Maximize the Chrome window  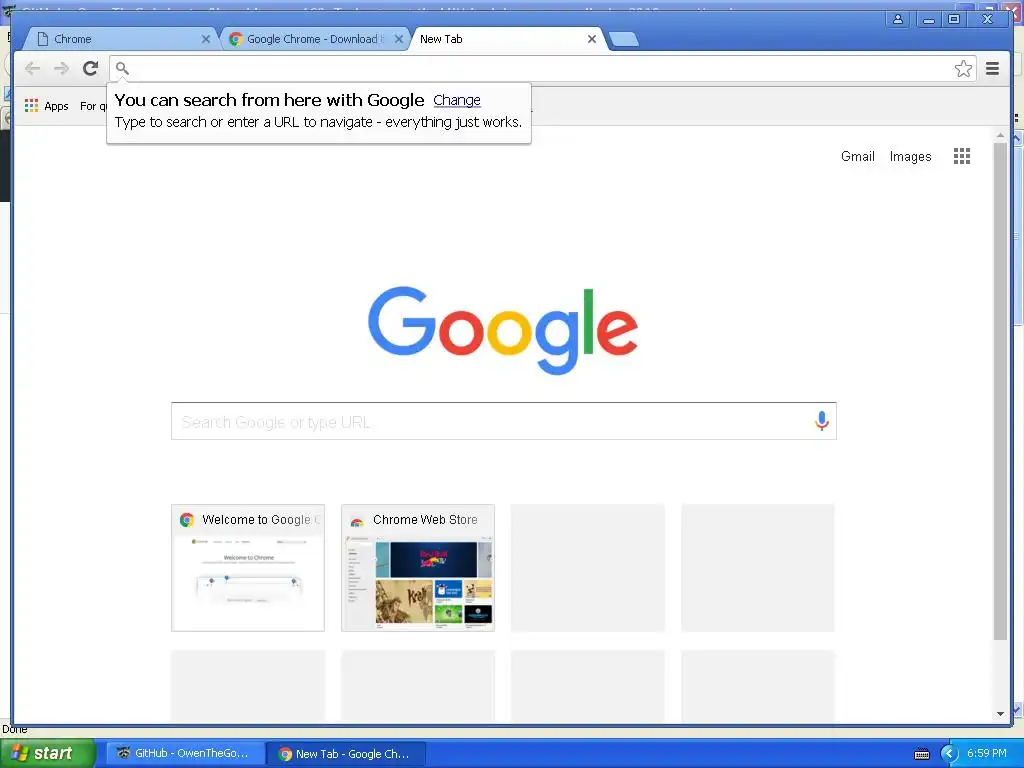click(955, 19)
